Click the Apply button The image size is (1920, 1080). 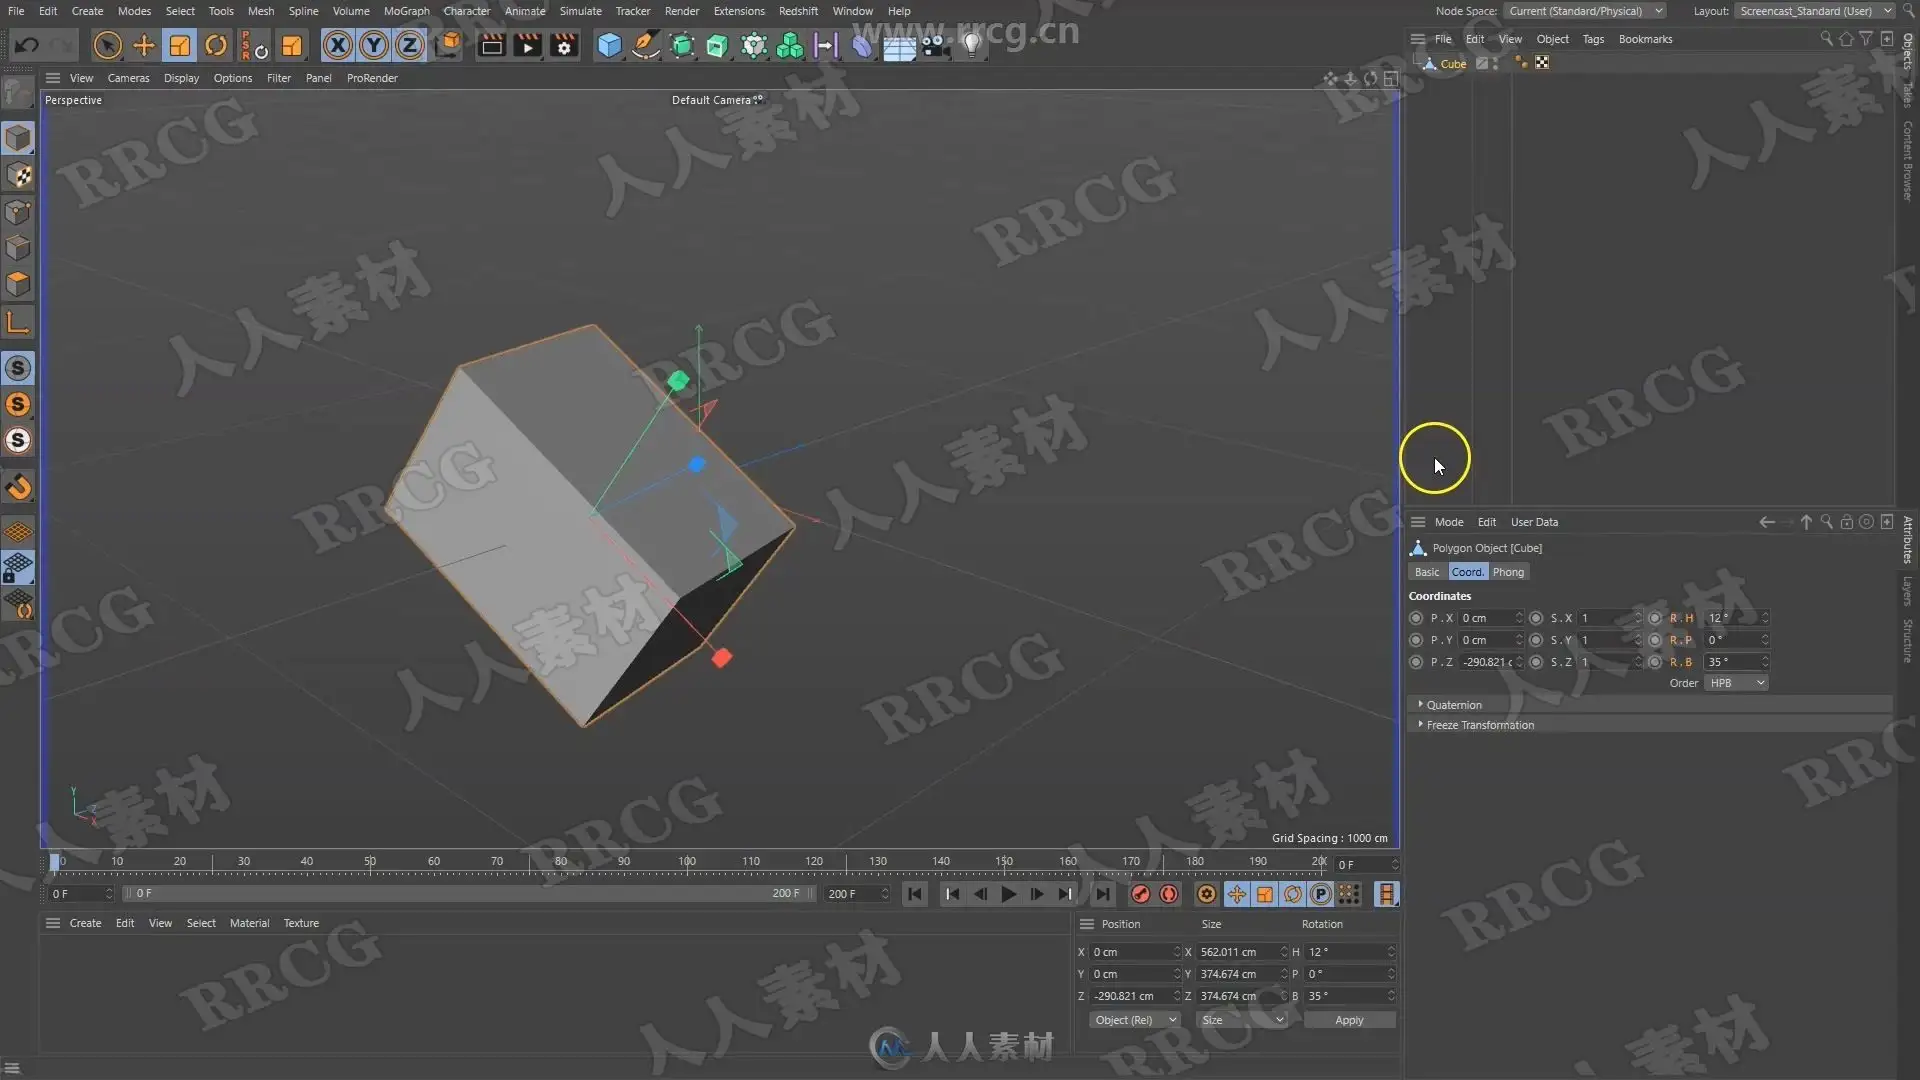click(1349, 1020)
